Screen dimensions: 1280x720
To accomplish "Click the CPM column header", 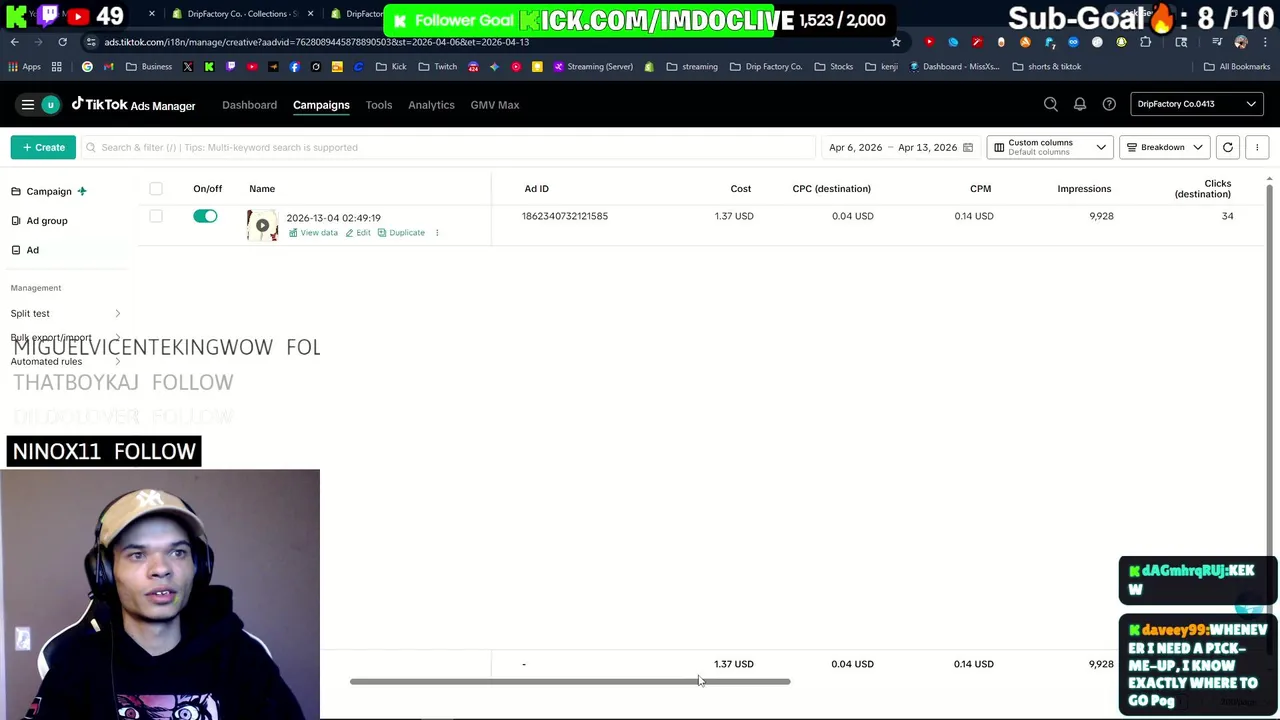I will point(980,188).
